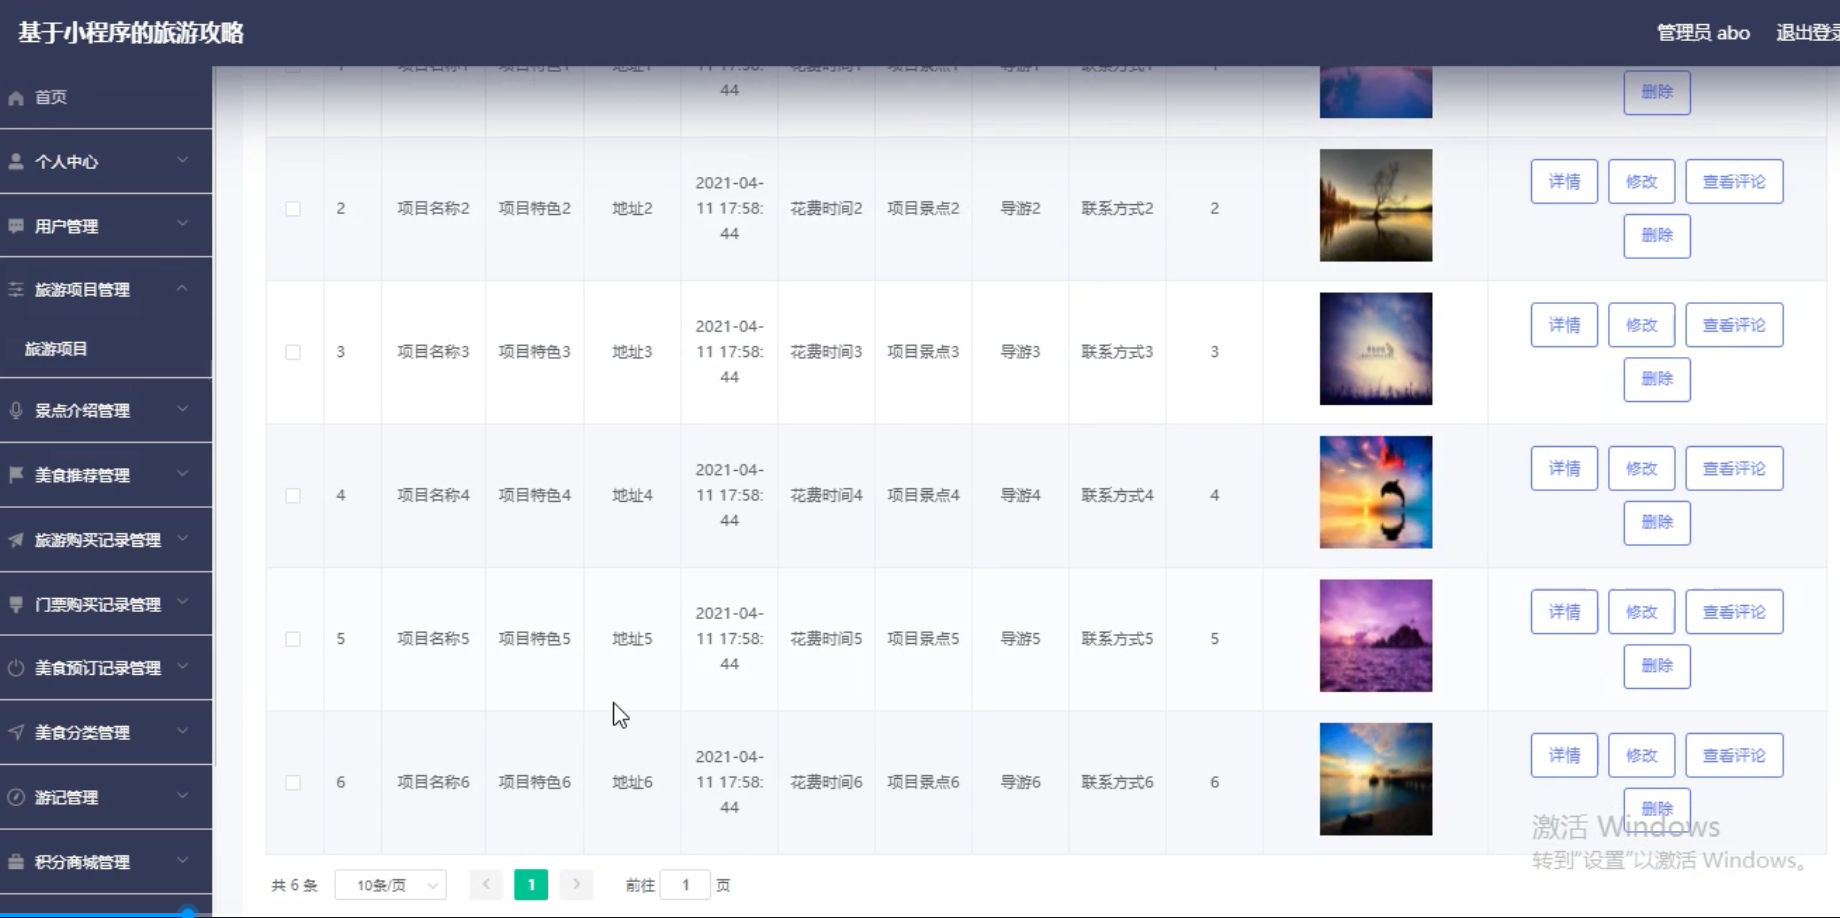Image resolution: width=1840 pixels, height=918 pixels.
Task: Click the flag icon beside 美食推荐管理
Action: coord(16,475)
